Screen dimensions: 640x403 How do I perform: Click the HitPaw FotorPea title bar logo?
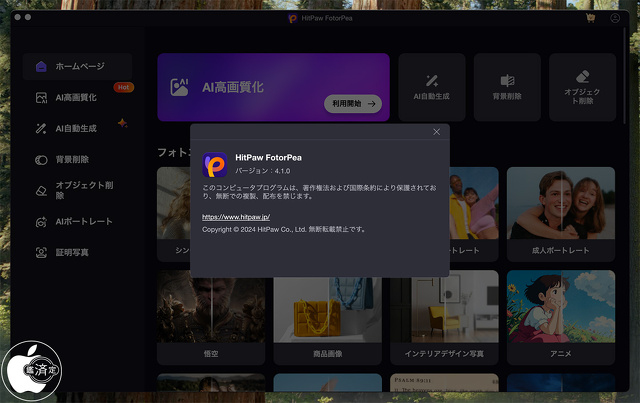pyautogui.click(x=292, y=18)
